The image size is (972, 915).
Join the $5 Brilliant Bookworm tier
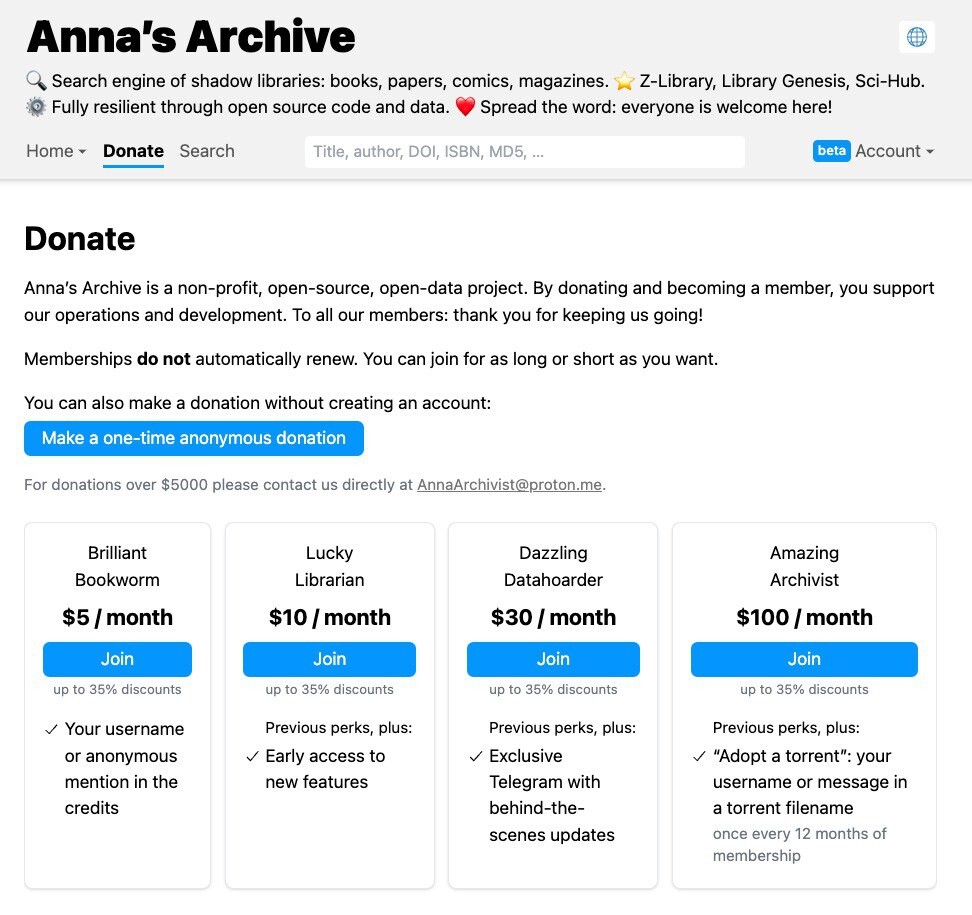[117, 659]
